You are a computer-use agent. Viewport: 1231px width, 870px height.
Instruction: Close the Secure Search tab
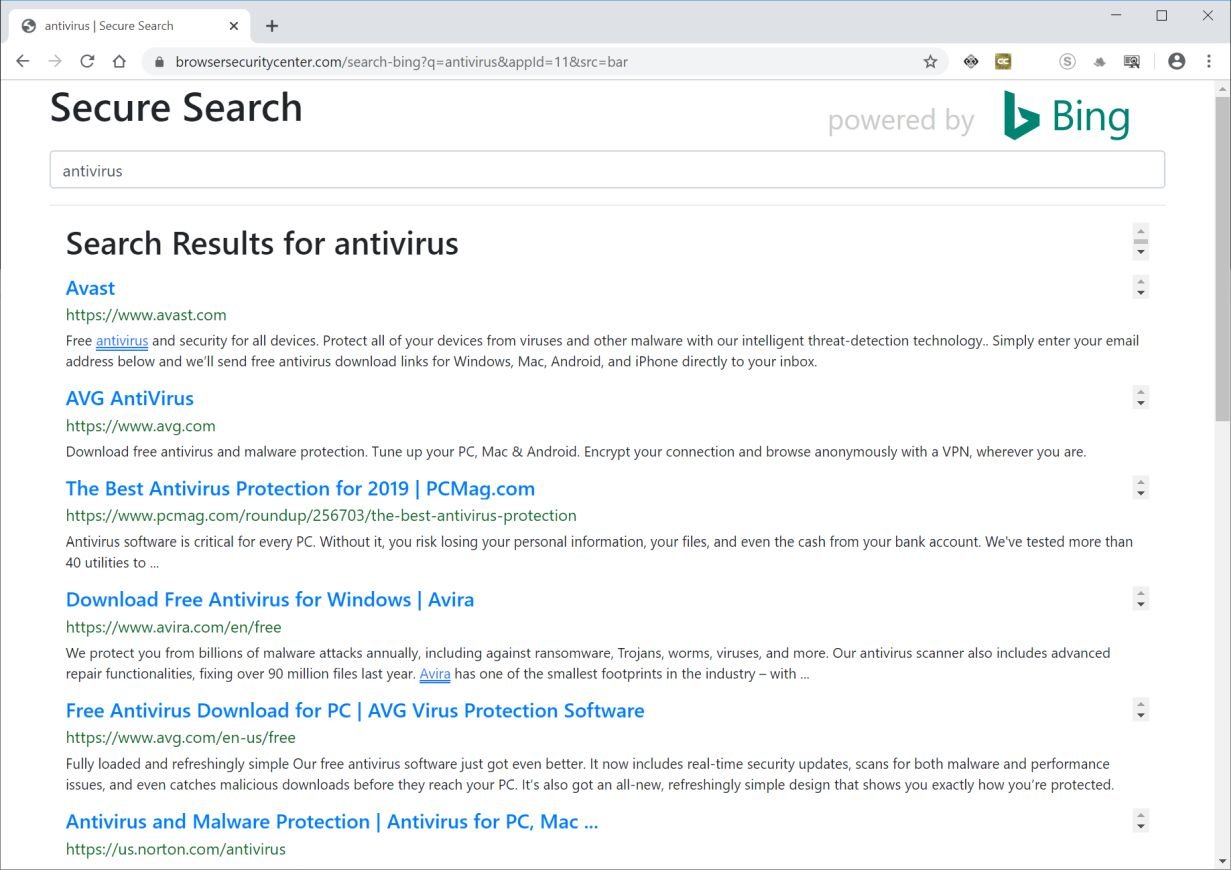point(235,26)
